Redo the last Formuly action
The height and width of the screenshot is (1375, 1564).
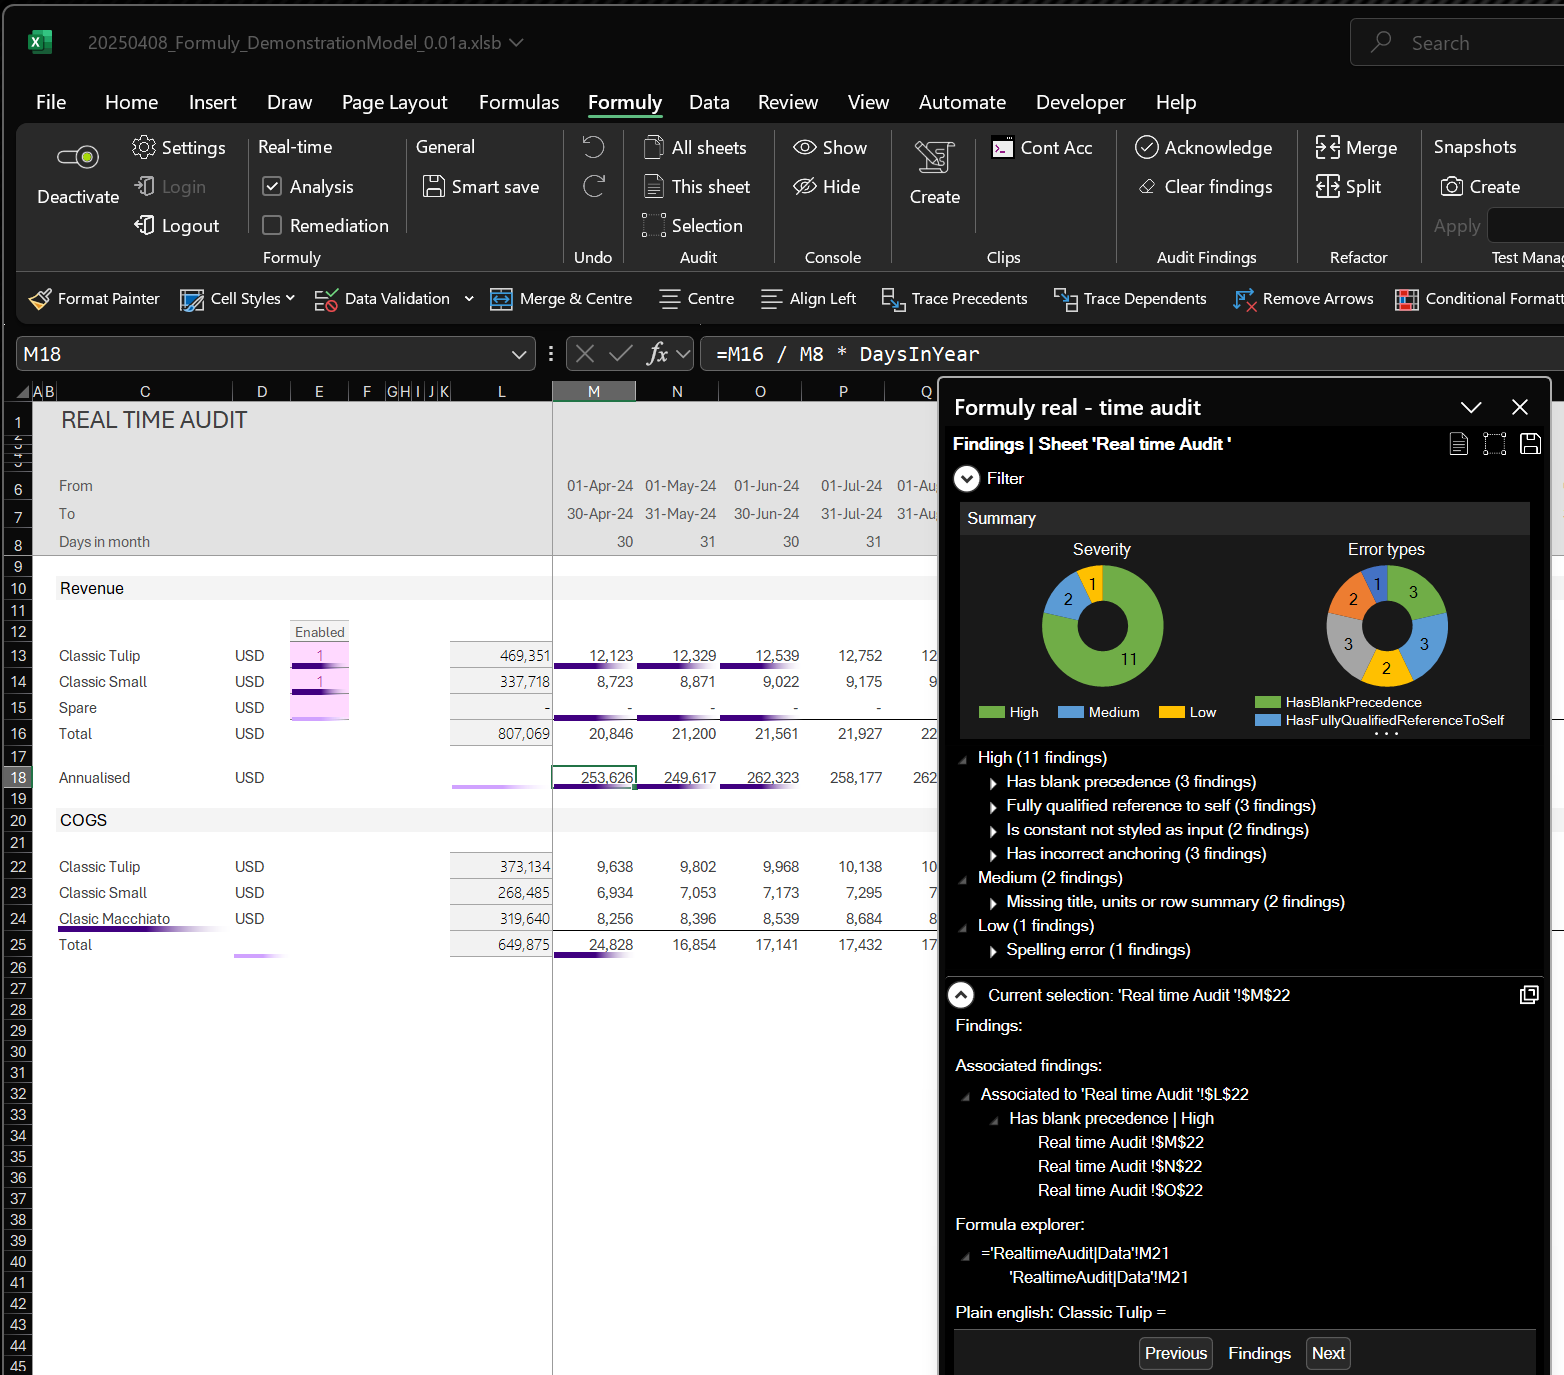pyautogui.click(x=593, y=186)
